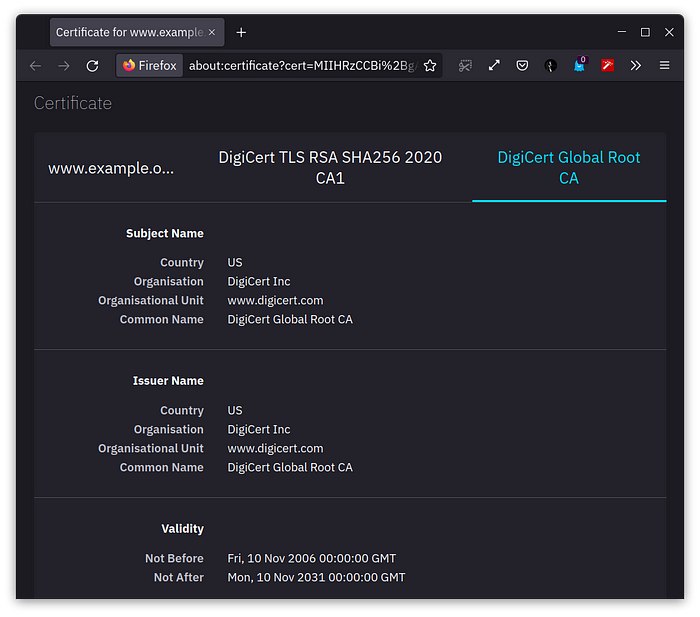Select the Certificate for www.example browser tab
The height and width of the screenshot is (617, 700).
(137, 32)
